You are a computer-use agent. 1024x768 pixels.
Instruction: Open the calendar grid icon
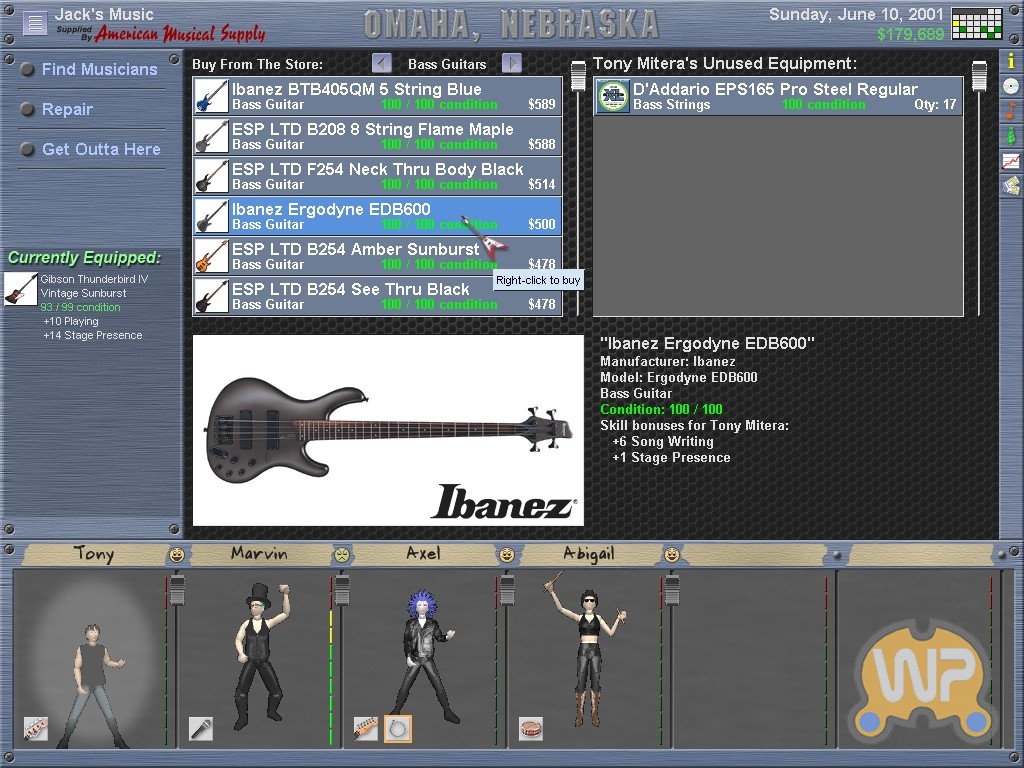tap(976, 23)
